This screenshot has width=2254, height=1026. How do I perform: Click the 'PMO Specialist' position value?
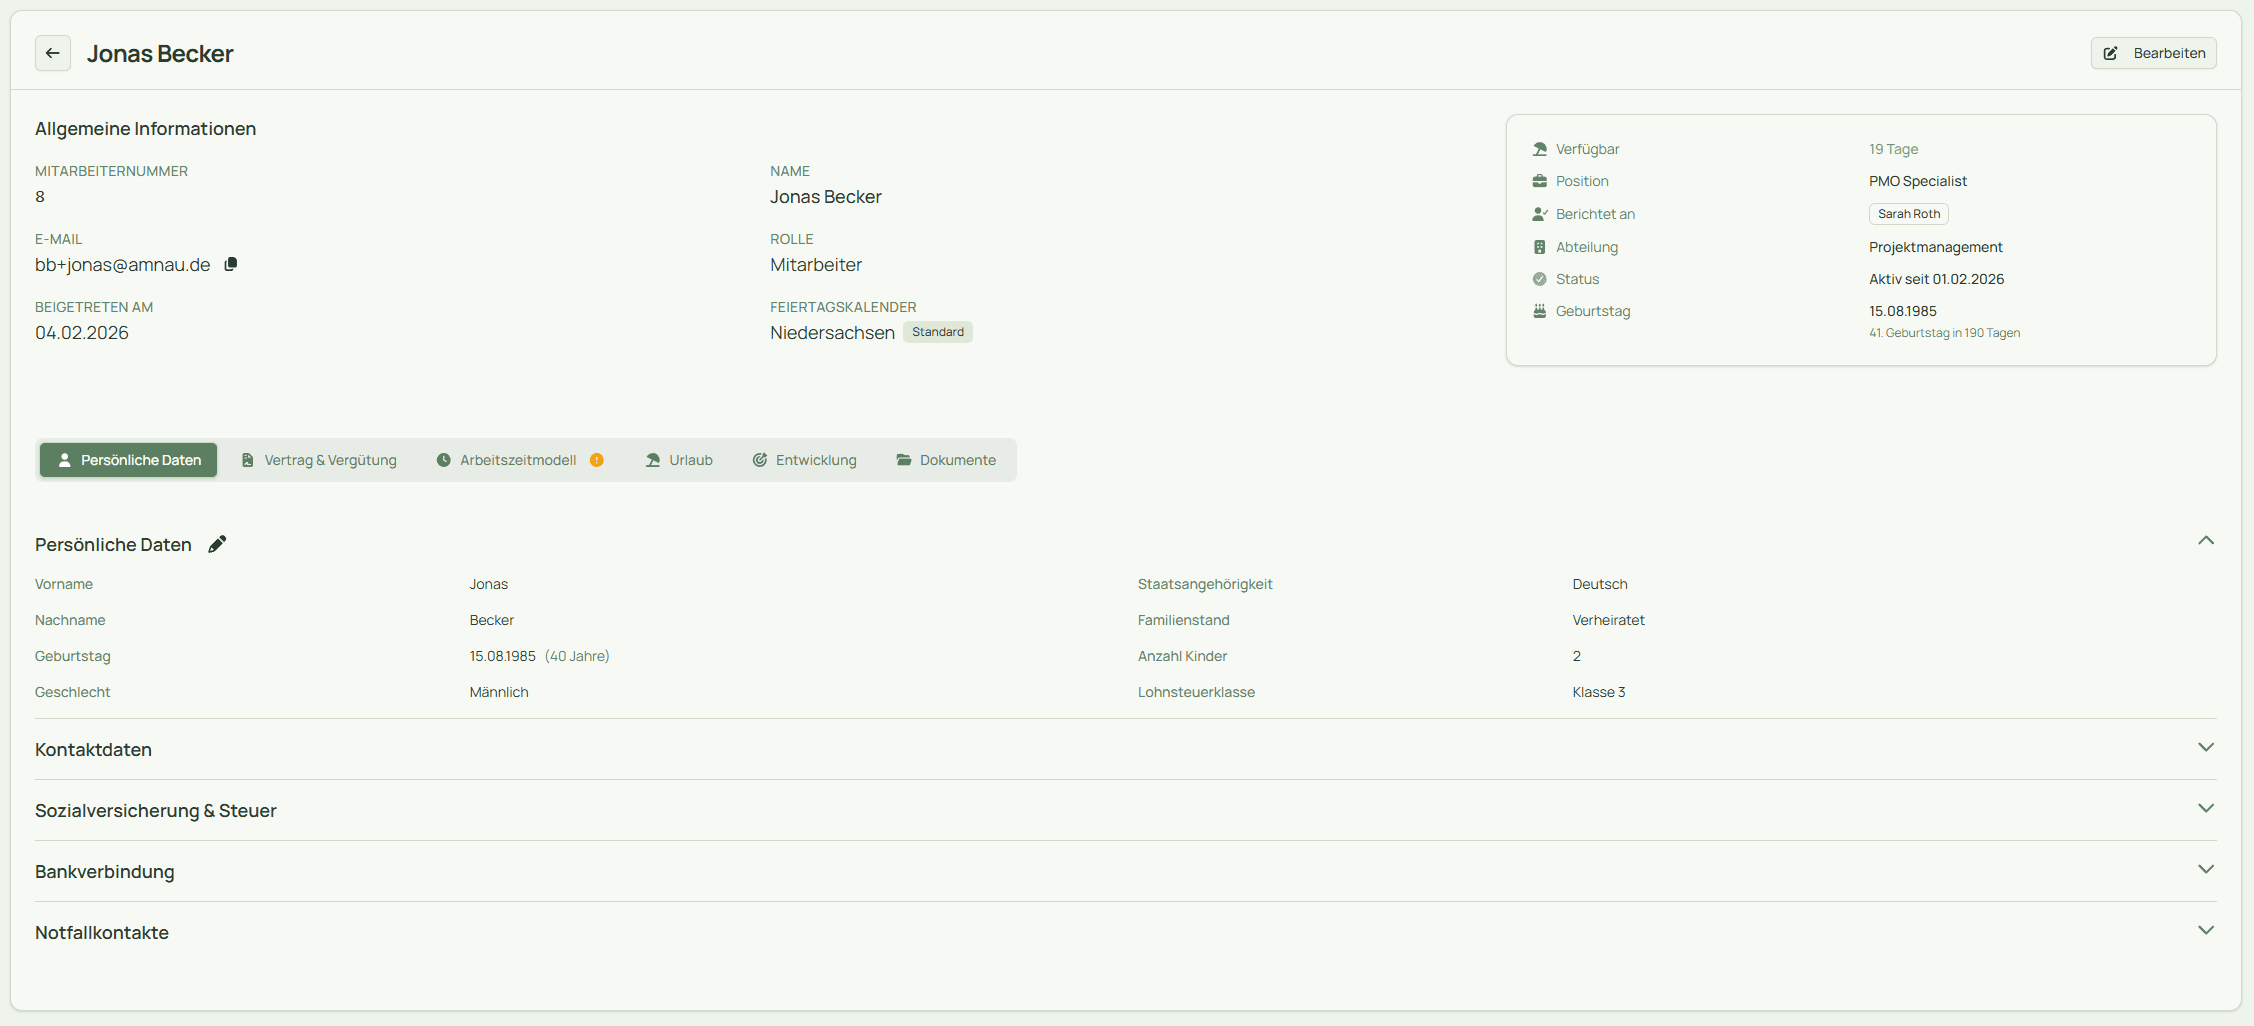point(1917,181)
